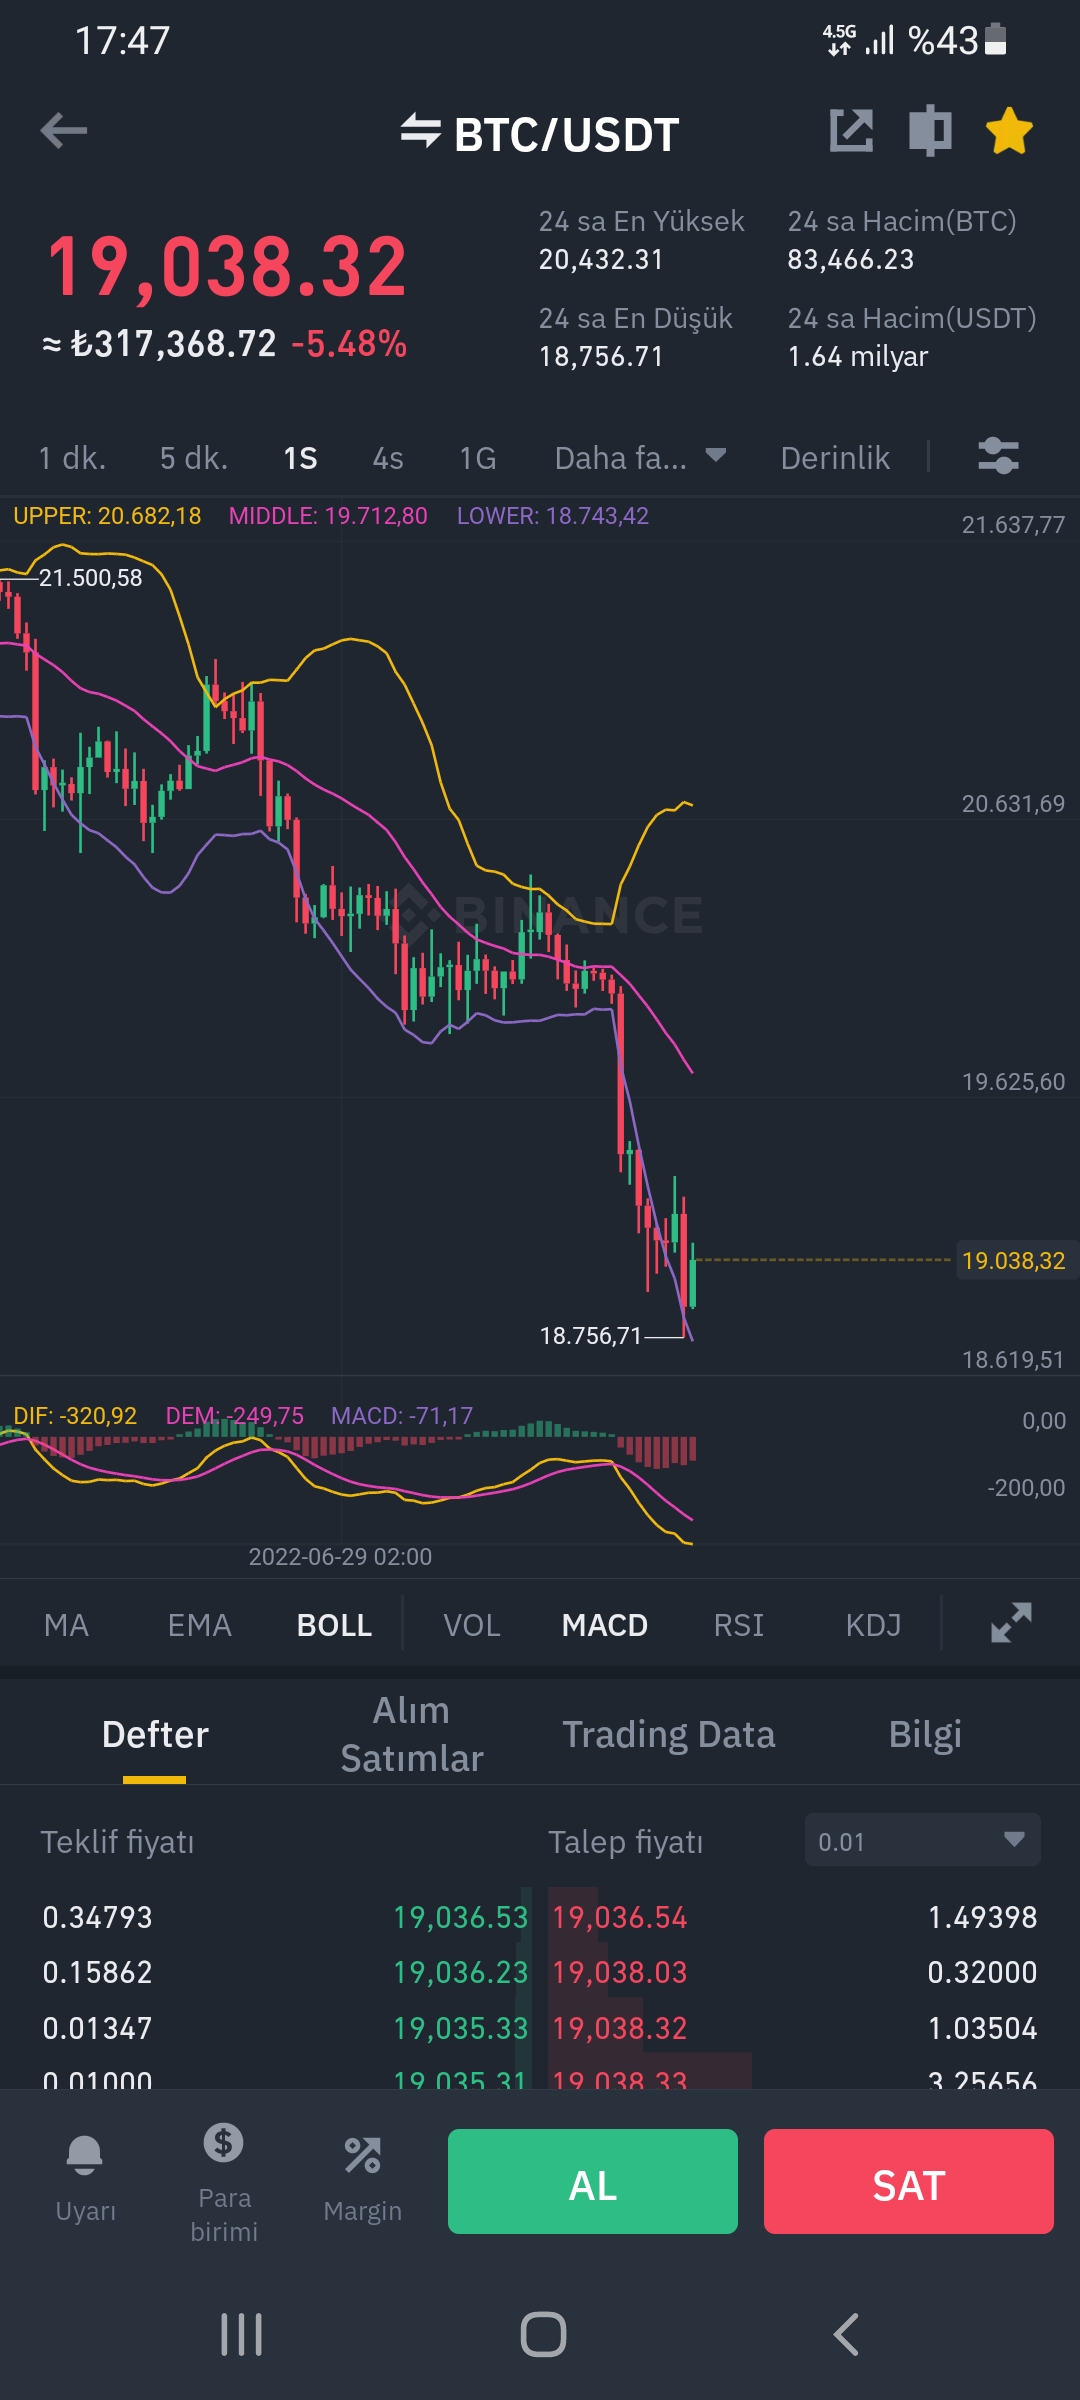This screenshot has width=1080, height=2400.
Task: Open the 0.01 price precision dropdown
Action: (x=922, y=1841)
